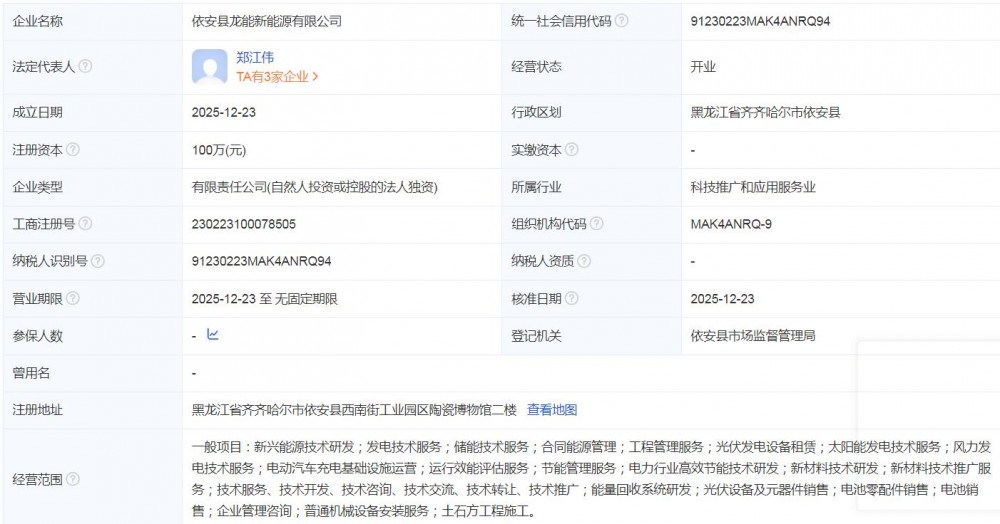Click the help icon beside 纳税人识别号 label

pos(98,261)
